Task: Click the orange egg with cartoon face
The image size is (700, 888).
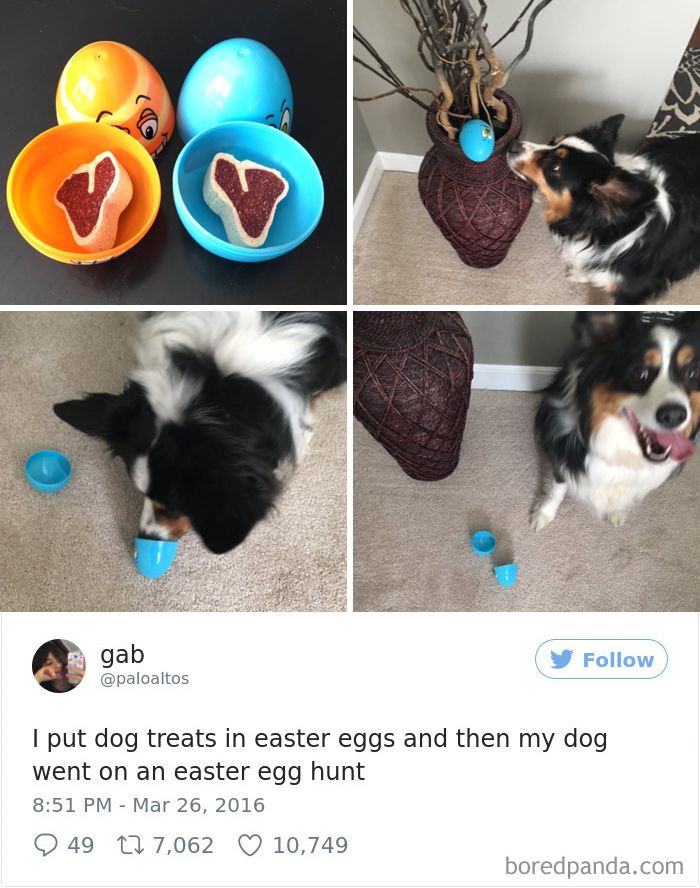Action: [x=116, y=96]
